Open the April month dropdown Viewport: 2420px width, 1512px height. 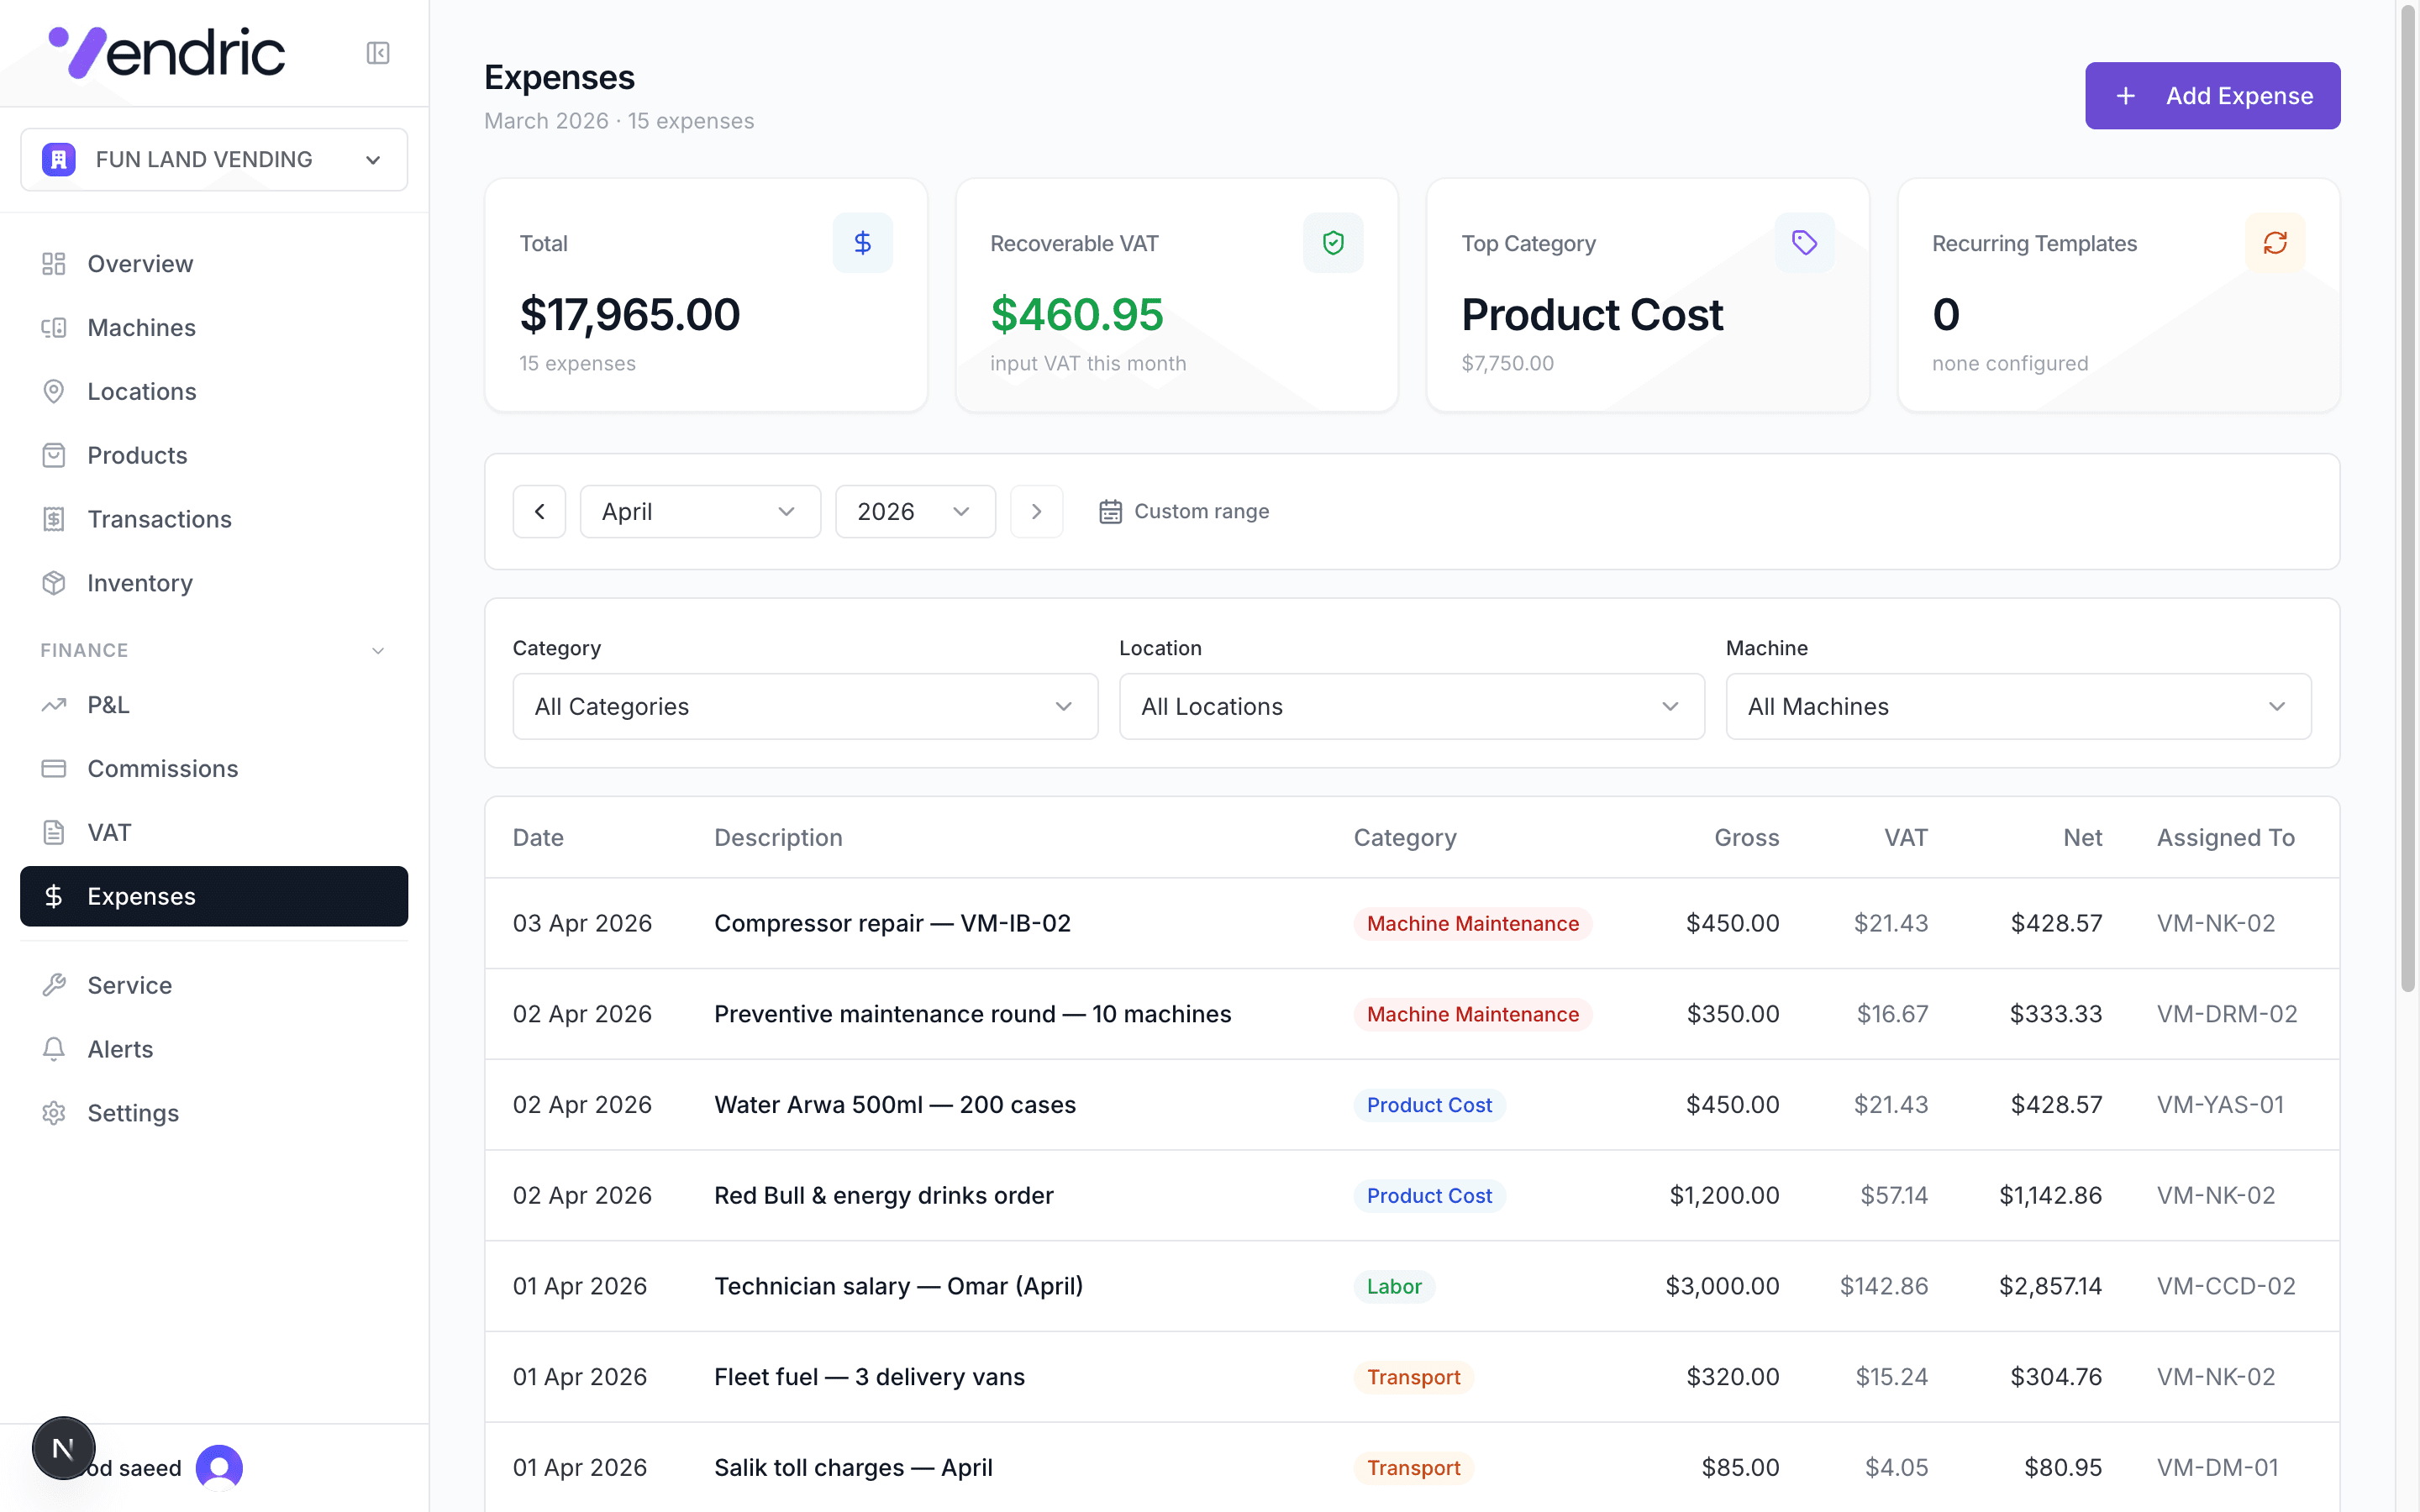[x=700, y=512]
